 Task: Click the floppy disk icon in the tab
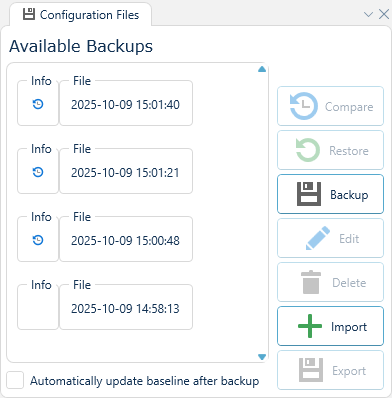point(29,14)
